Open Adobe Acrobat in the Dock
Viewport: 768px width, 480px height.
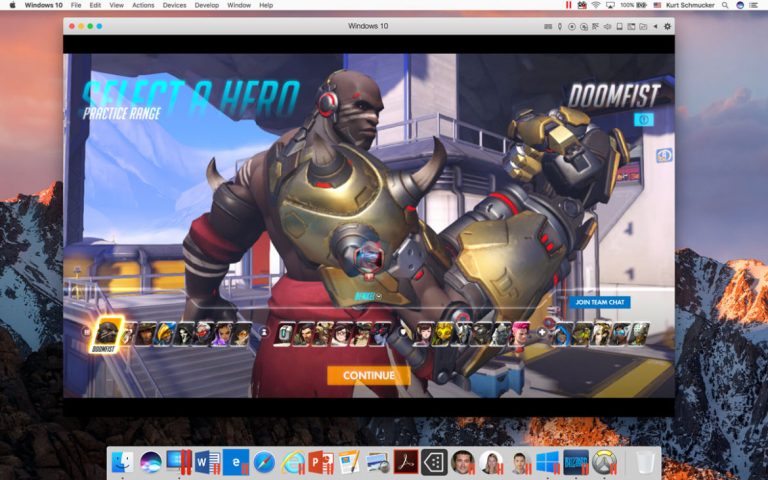406,462
